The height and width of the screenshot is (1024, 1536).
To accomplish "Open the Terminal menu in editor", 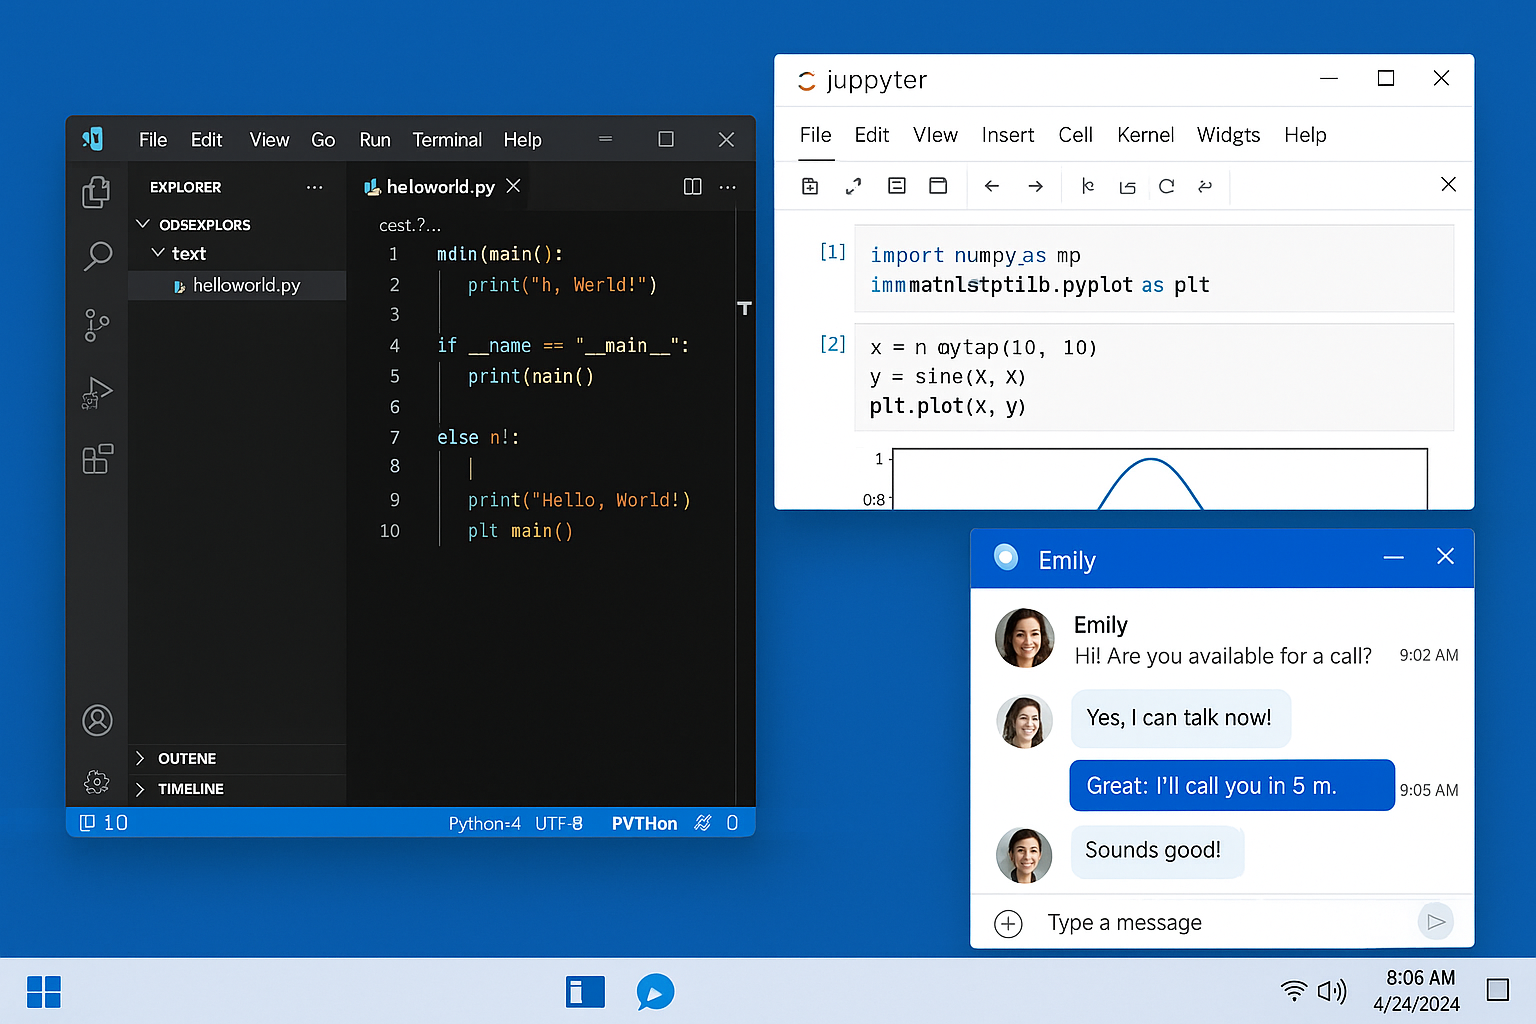I will [x=447, y=140].
